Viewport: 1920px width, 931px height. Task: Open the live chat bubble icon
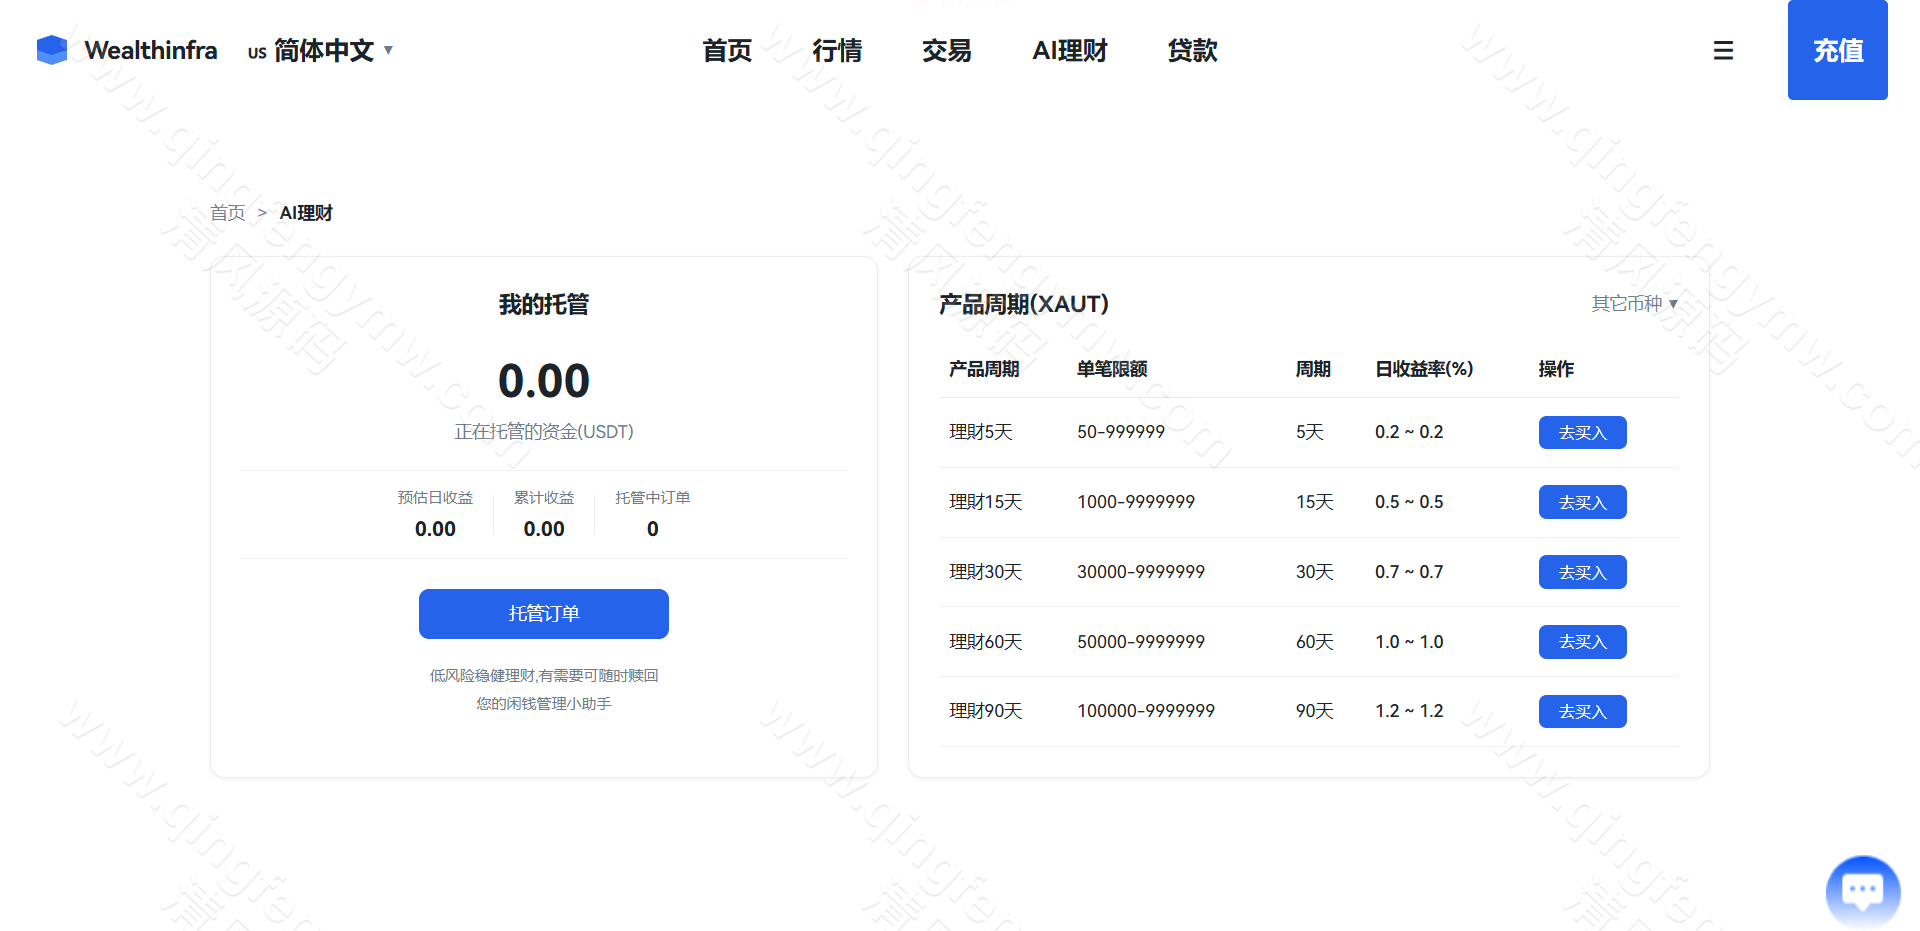1862,892
